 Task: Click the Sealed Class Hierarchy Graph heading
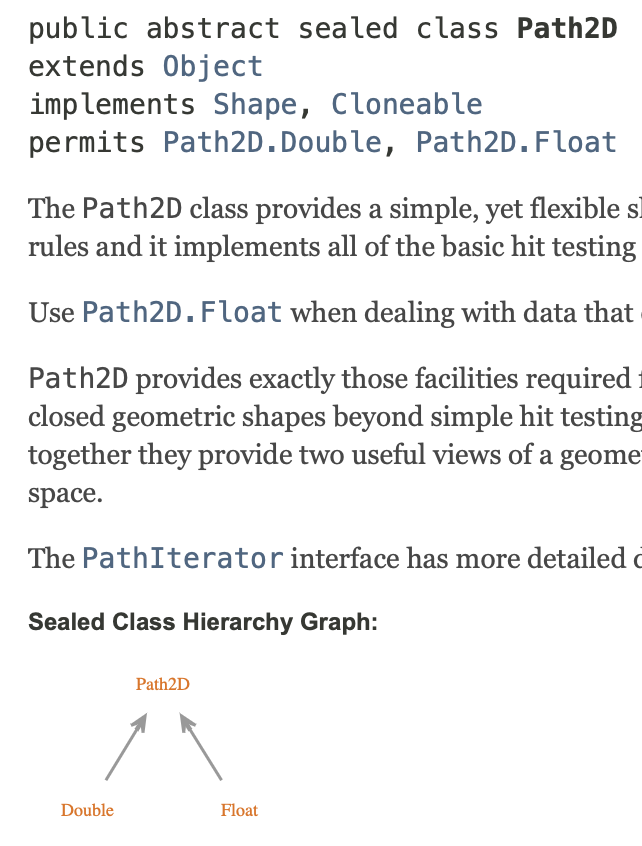click(203, 622)
